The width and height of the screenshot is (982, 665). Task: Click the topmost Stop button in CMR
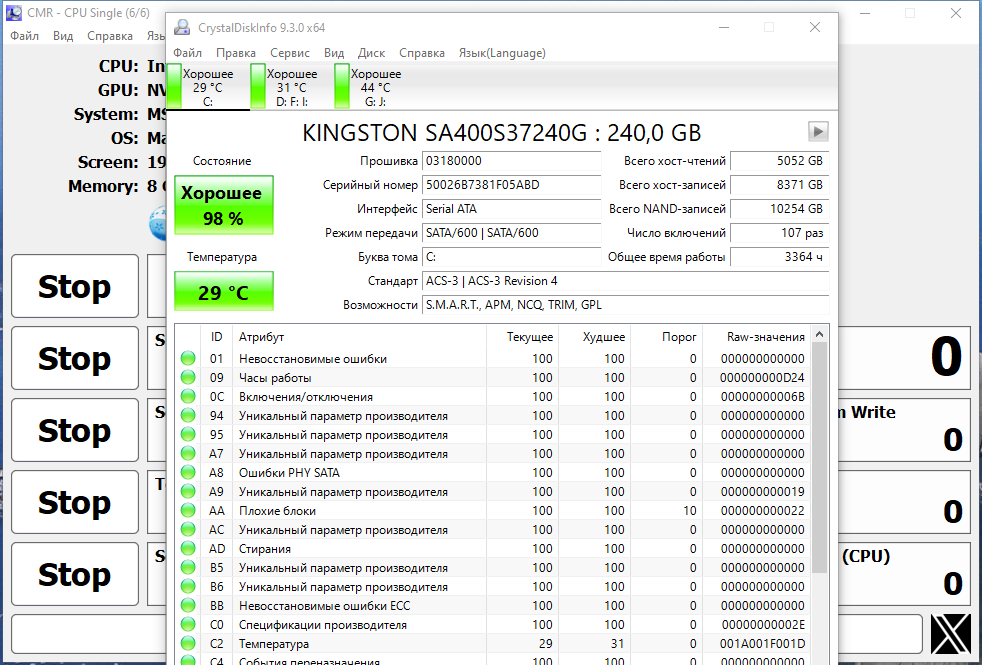(75, 286)
